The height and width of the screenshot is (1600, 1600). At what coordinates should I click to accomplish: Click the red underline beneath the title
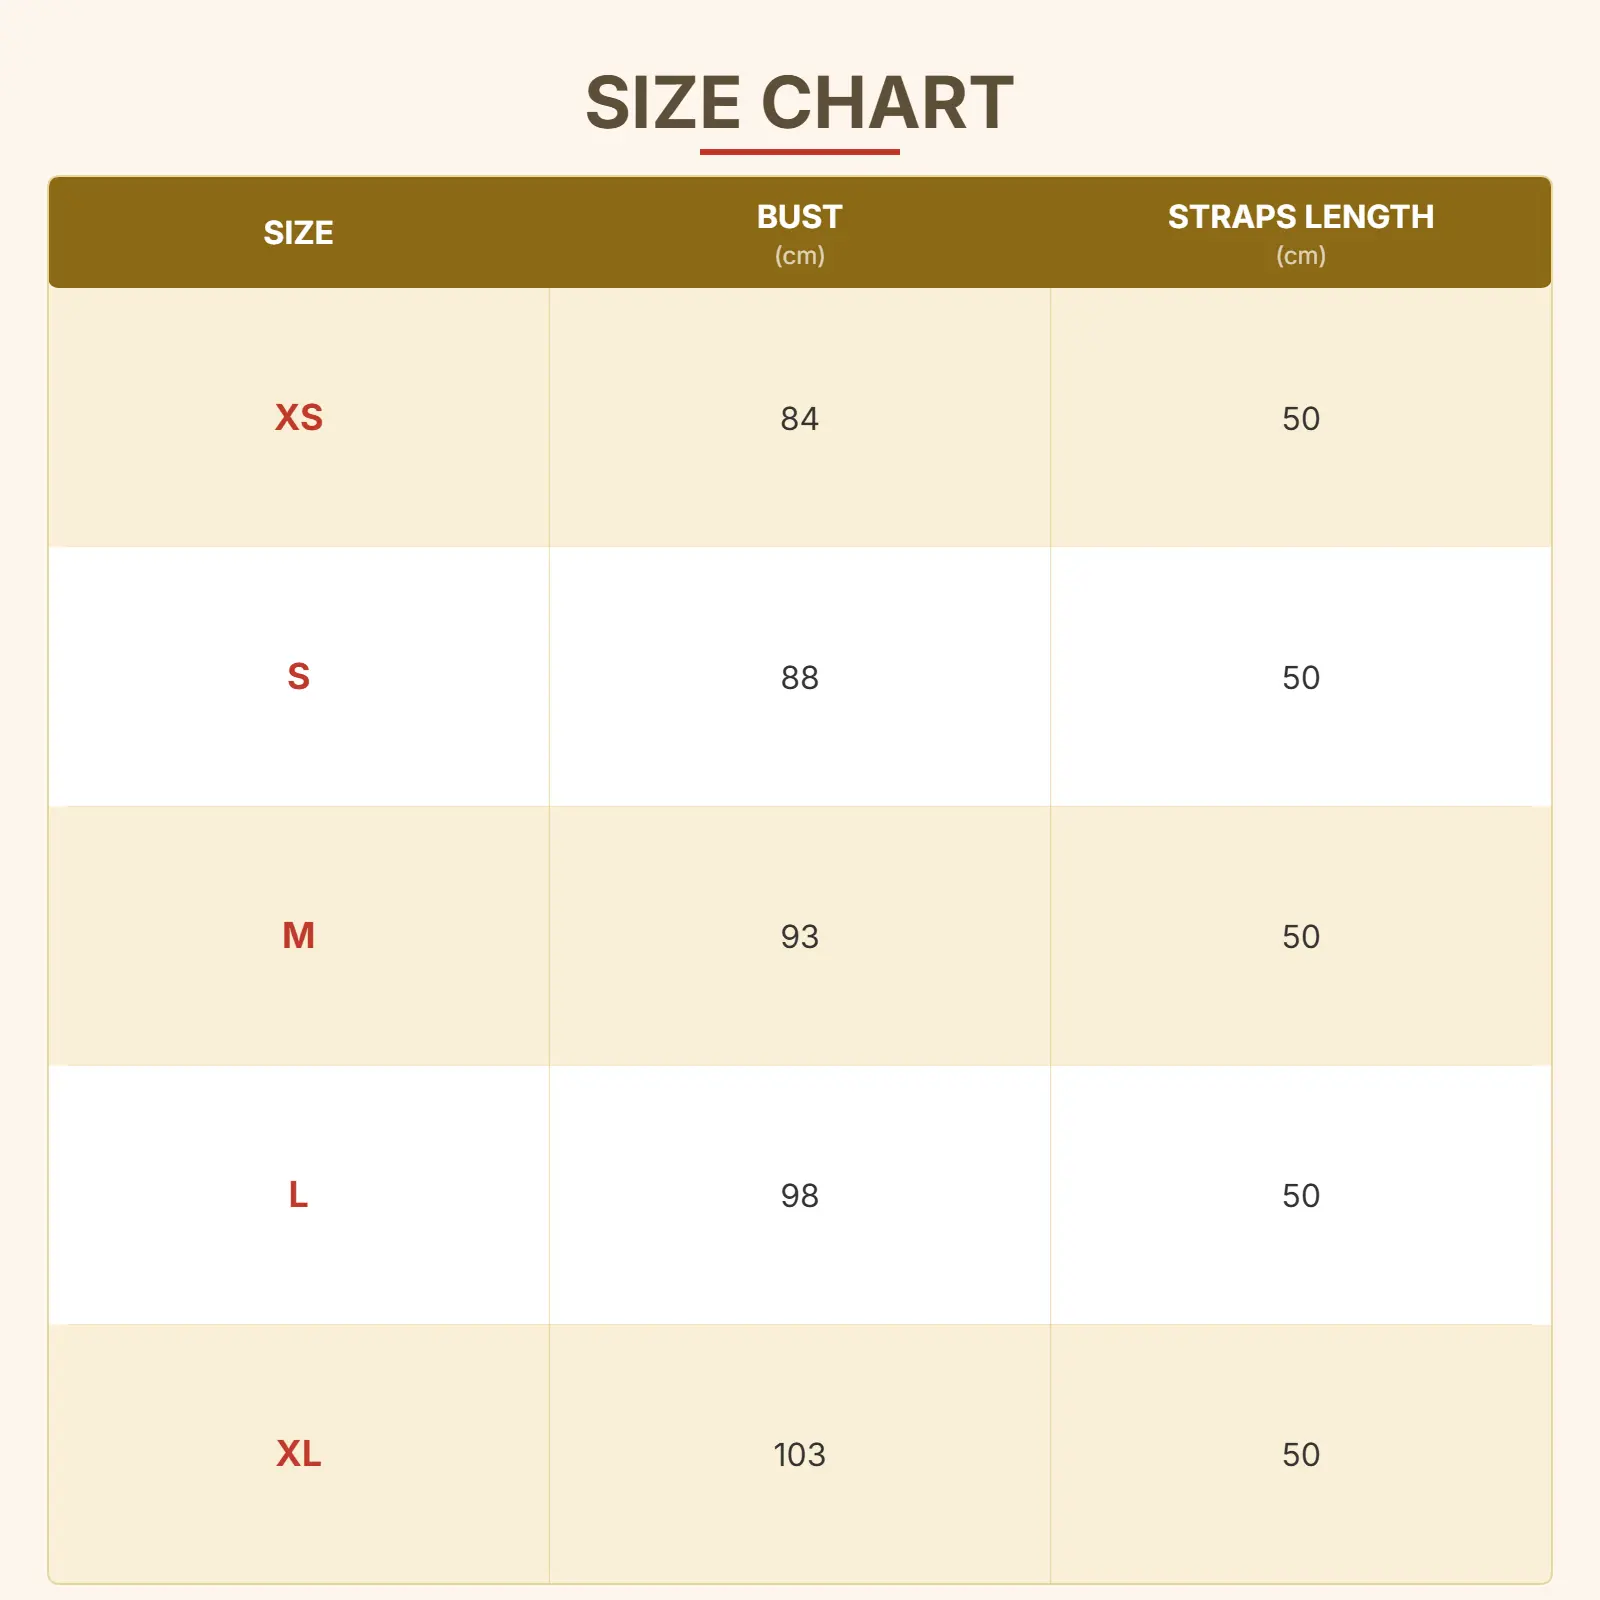coord(799,152)
